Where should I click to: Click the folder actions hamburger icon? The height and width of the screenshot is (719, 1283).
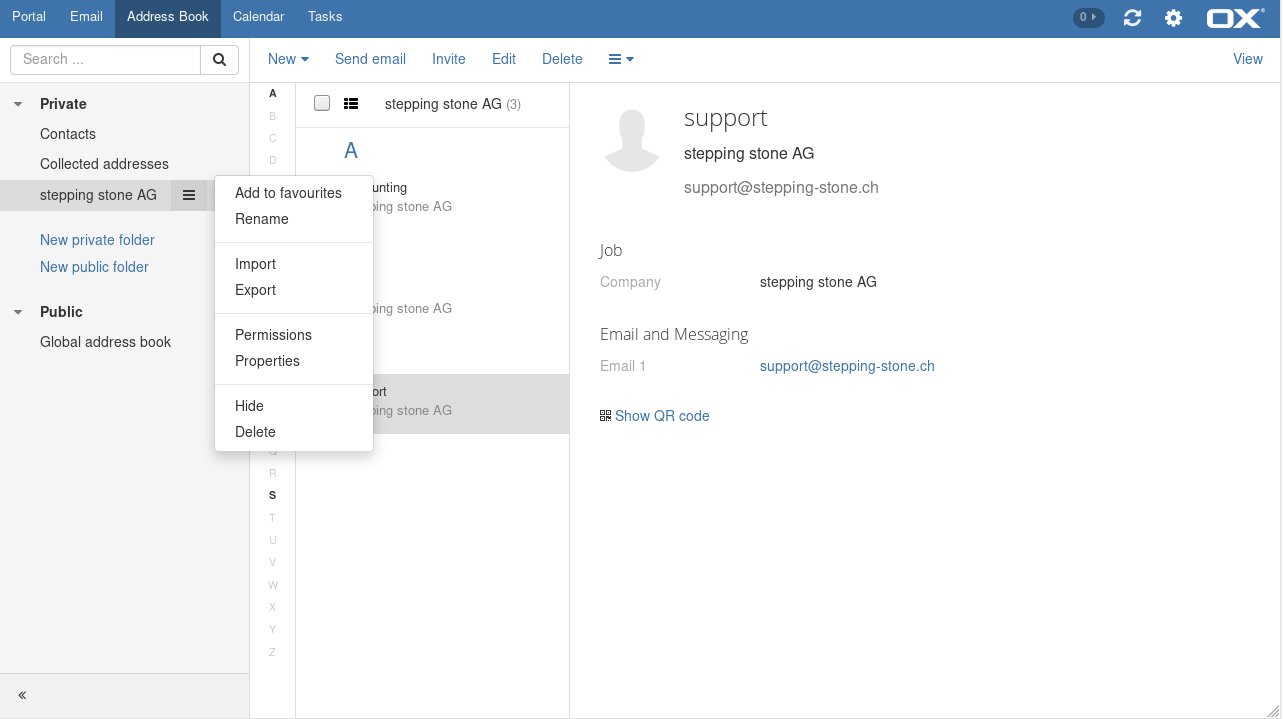189,195
